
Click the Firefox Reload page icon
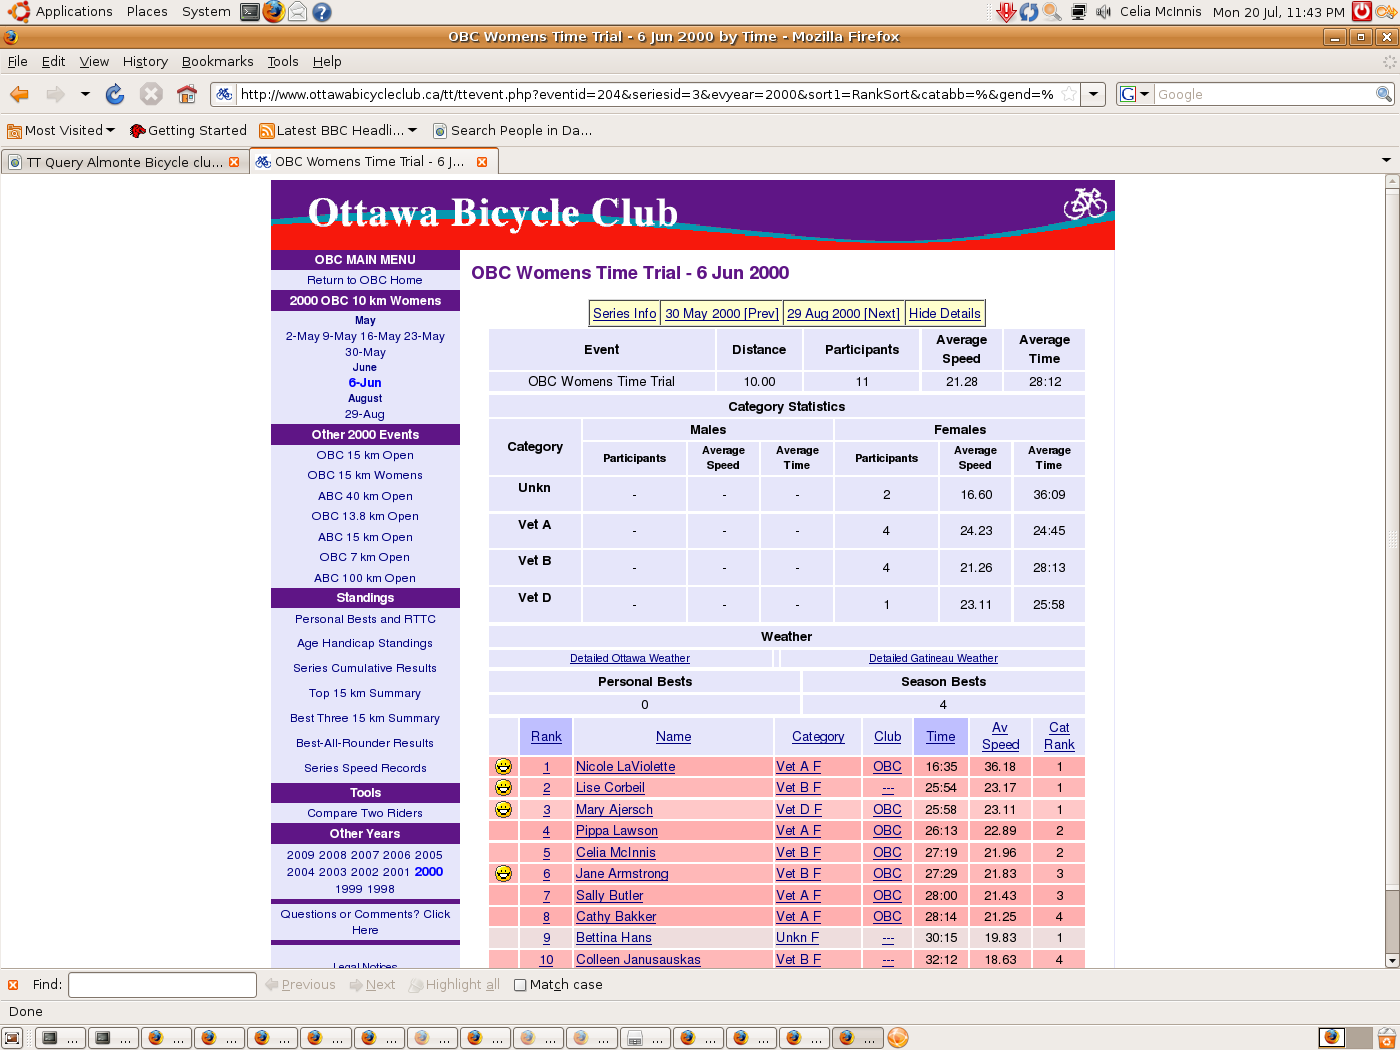115,94
